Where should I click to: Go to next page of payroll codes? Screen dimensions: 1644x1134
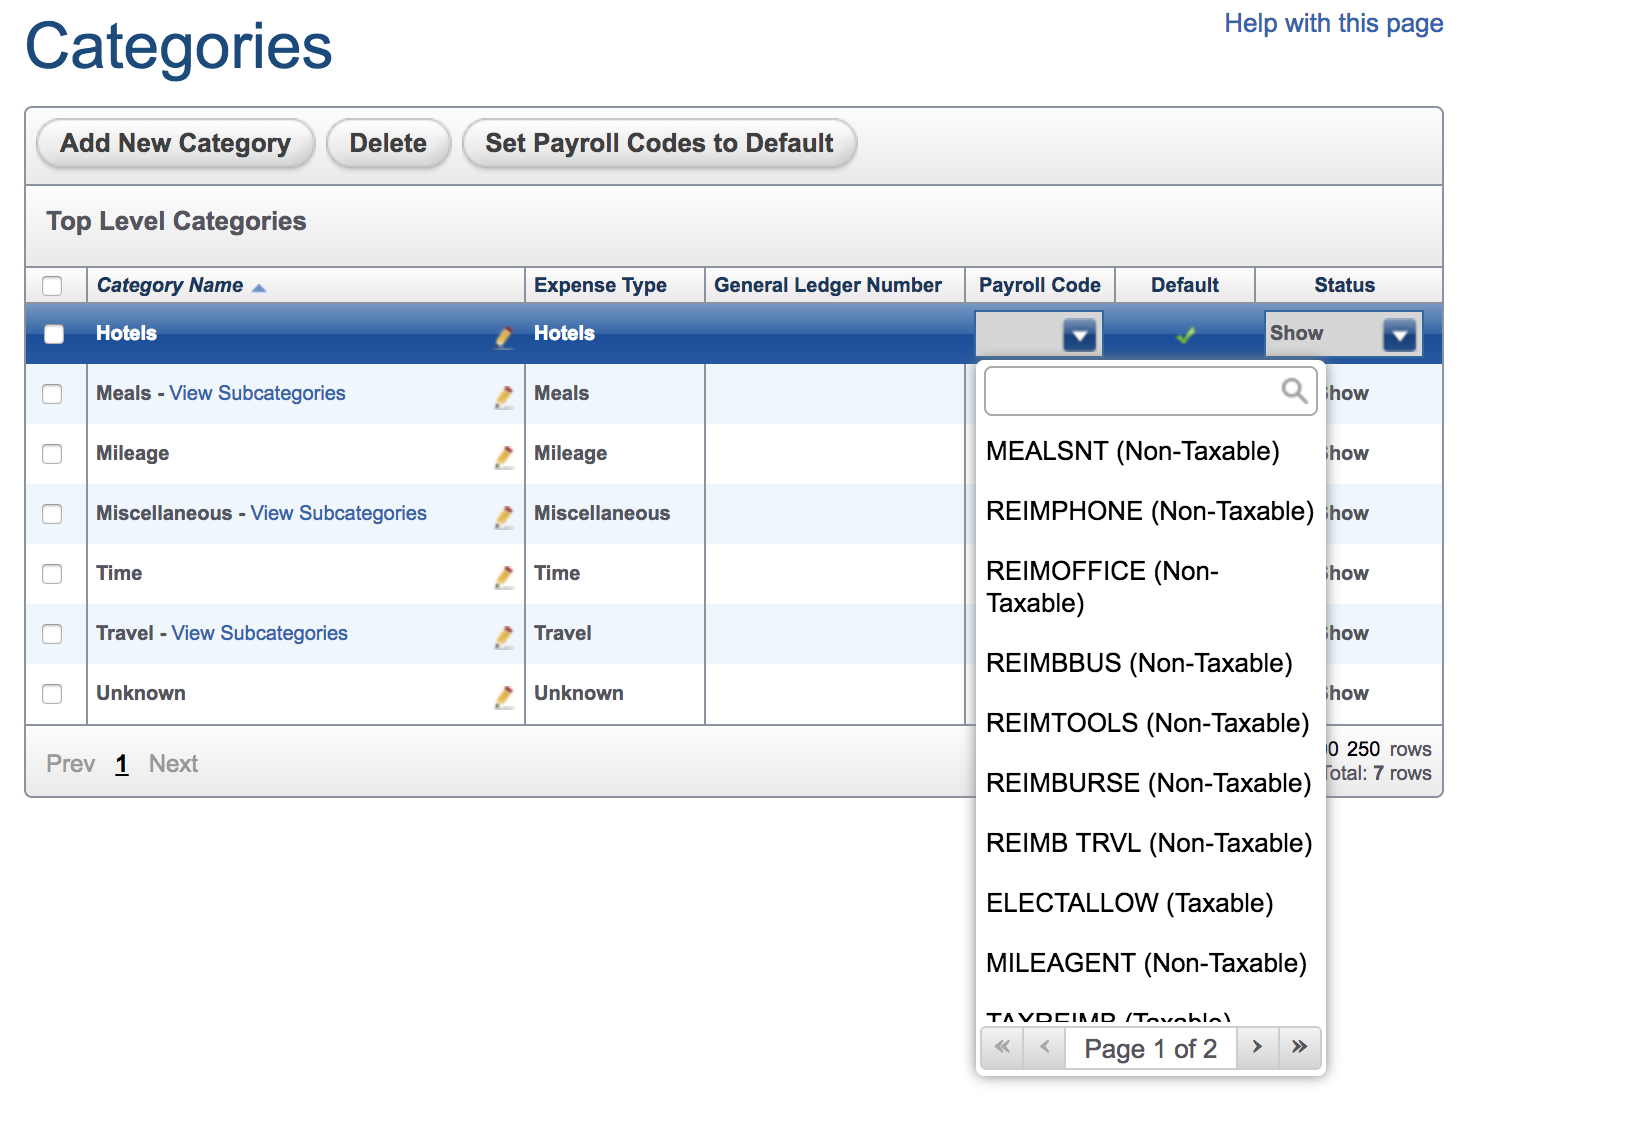point(1258,1047)
